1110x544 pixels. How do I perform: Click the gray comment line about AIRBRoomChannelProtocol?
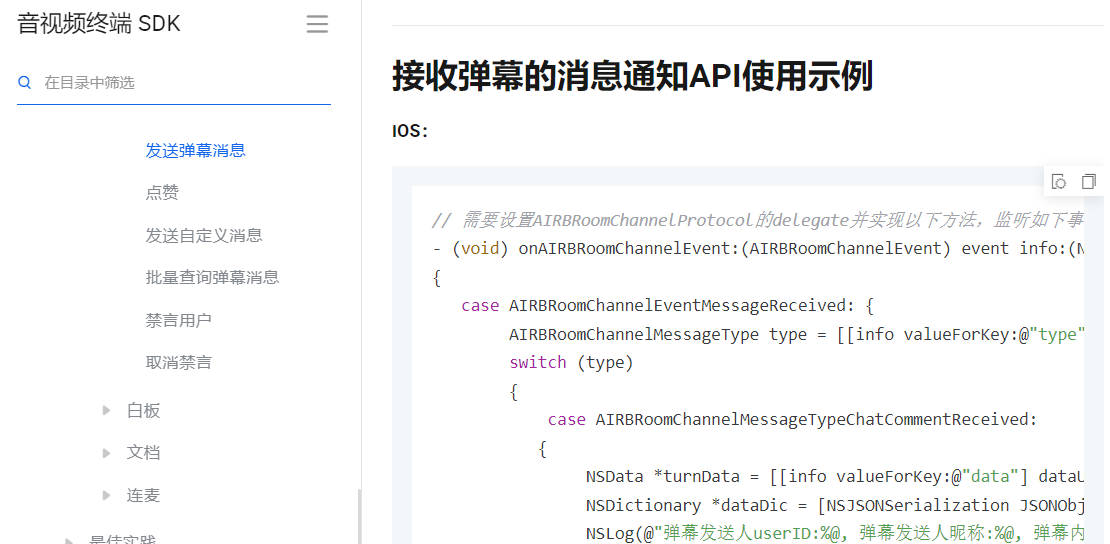click(x=757, y=220)
